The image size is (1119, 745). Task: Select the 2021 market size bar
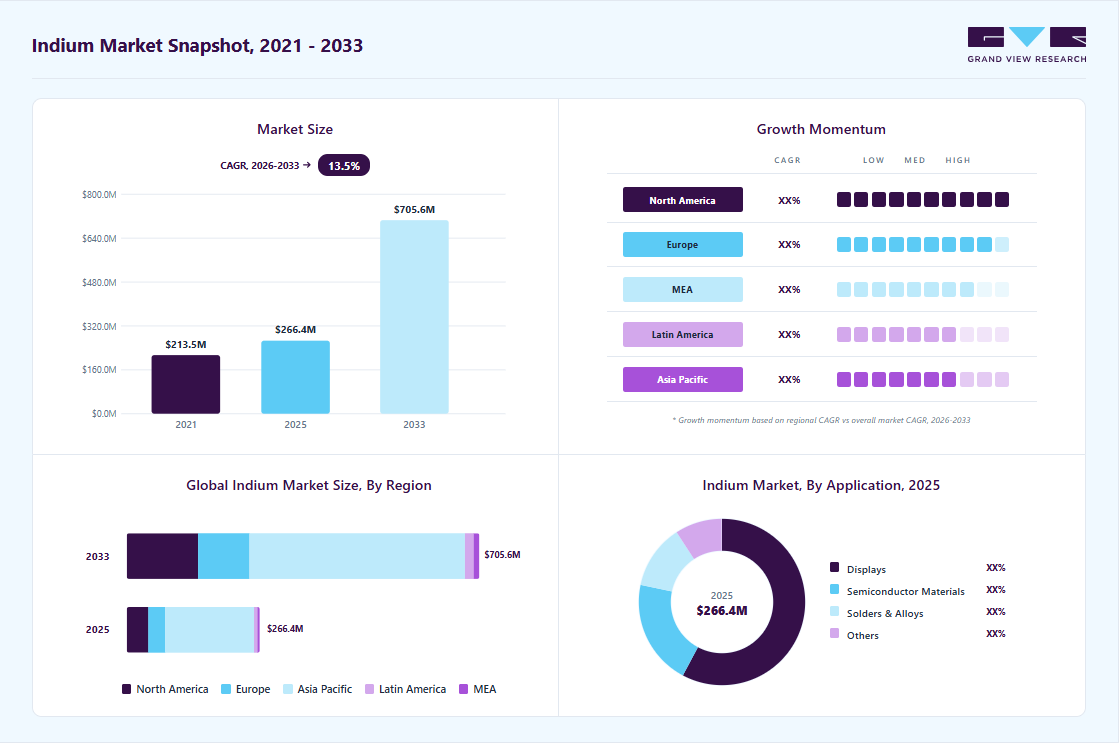click(x=186, y=385)
